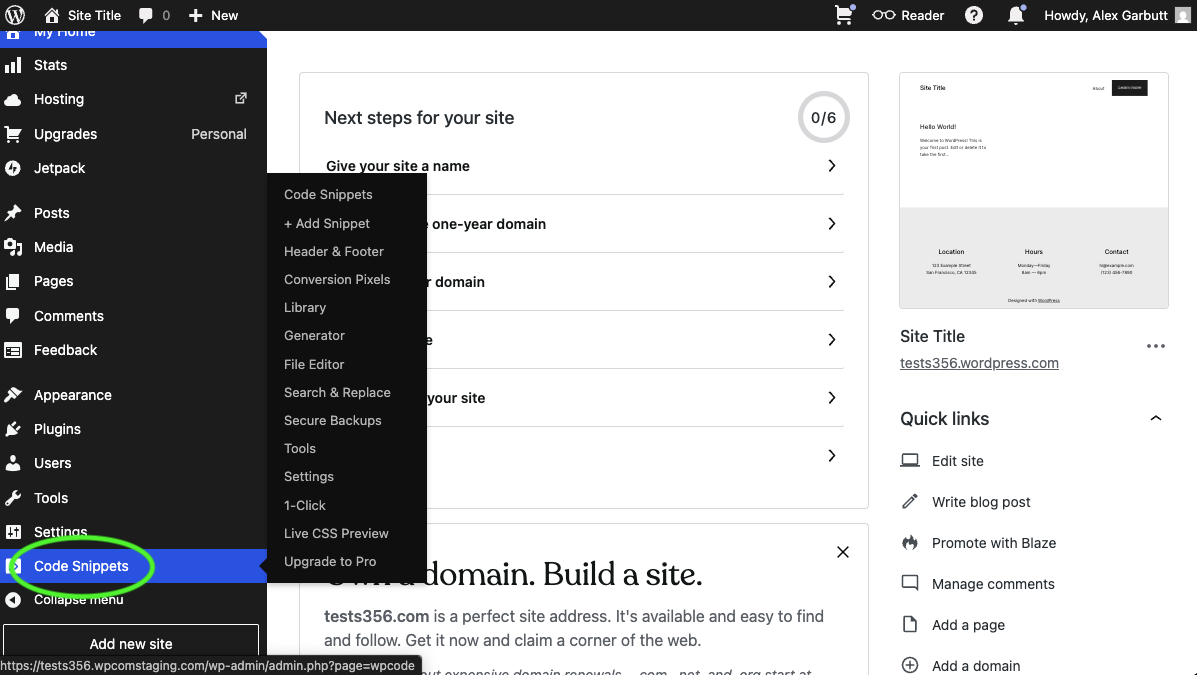Click the Media icon in sidebar

[13, 247]
